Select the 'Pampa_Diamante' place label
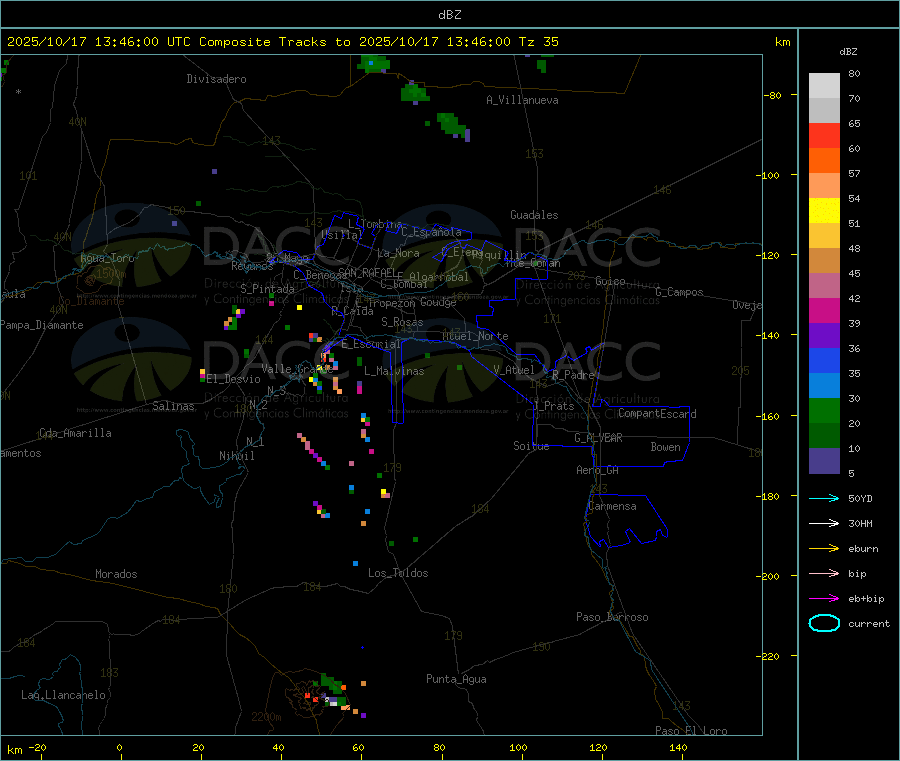This screenshot has height=761, width=900. pyautogui.click(x=42, y=325)
